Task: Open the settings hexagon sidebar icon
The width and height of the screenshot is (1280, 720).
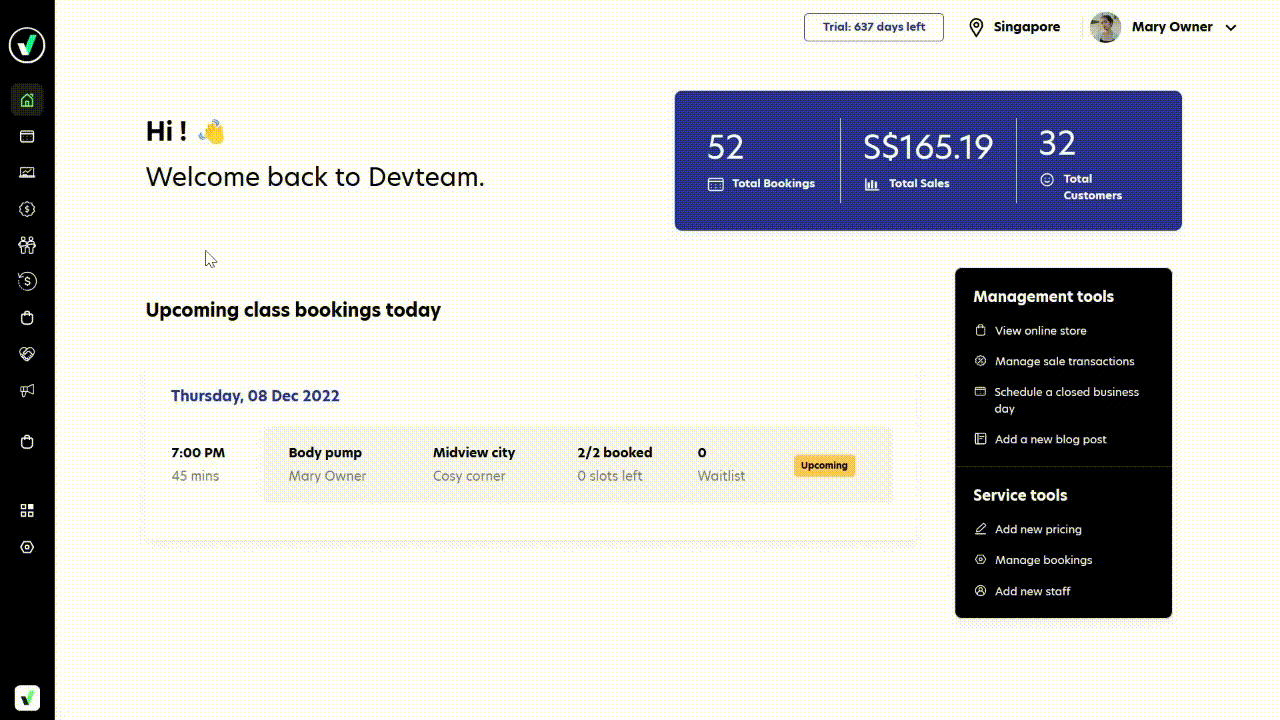Action: (x=27, y=547)
